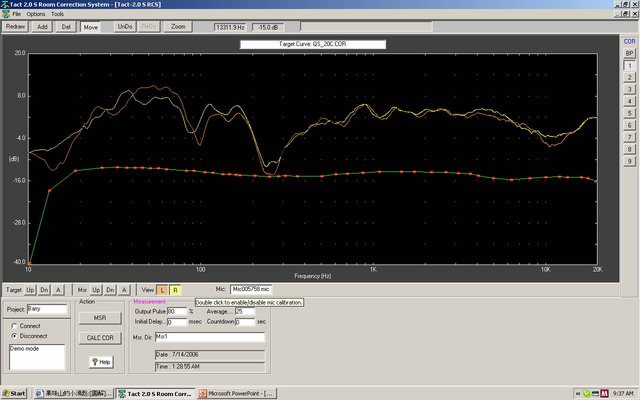Screen dimensions: 640x400
Task: Switch to Tact 2.0 S Room Corr taskbar item
Action: click(155, 393)
